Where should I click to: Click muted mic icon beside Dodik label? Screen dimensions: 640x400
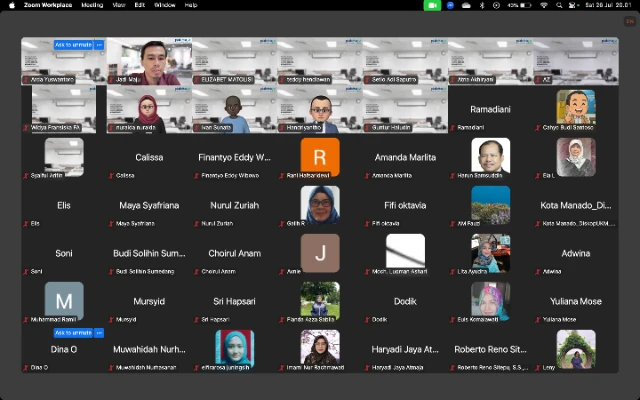click(367, 320)
